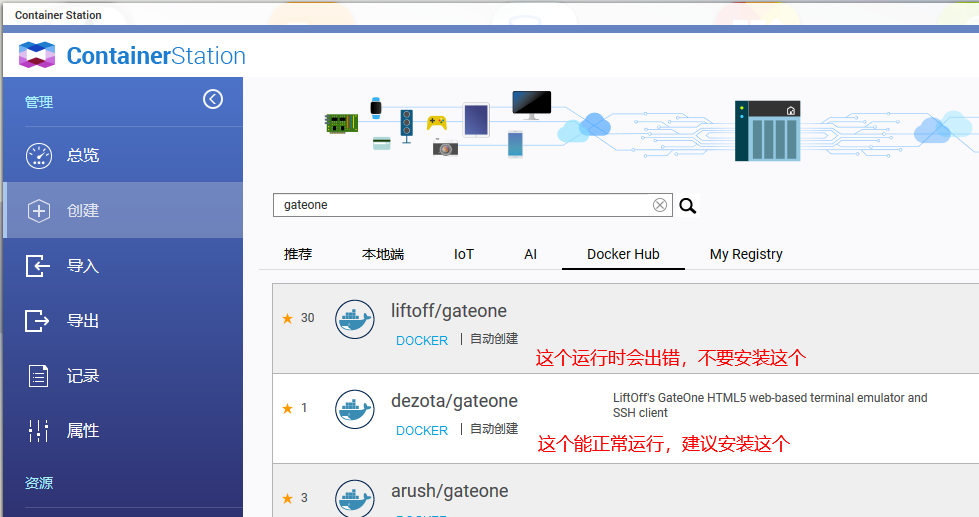Select the Docker Hub tab
The height and width of the screenshot is (517, 979).
pyautogui.click(x=623, y=254)
